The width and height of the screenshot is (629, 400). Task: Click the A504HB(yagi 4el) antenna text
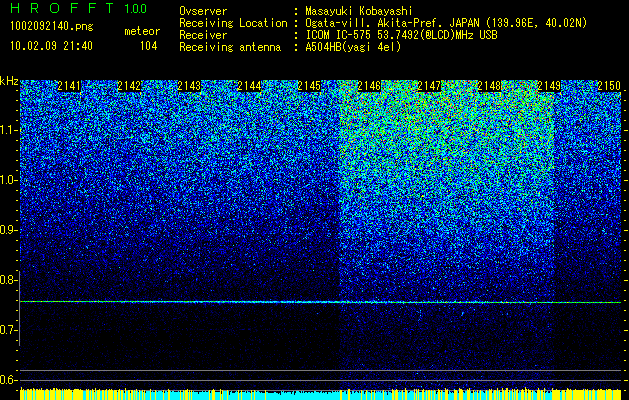tap(353, 47)
